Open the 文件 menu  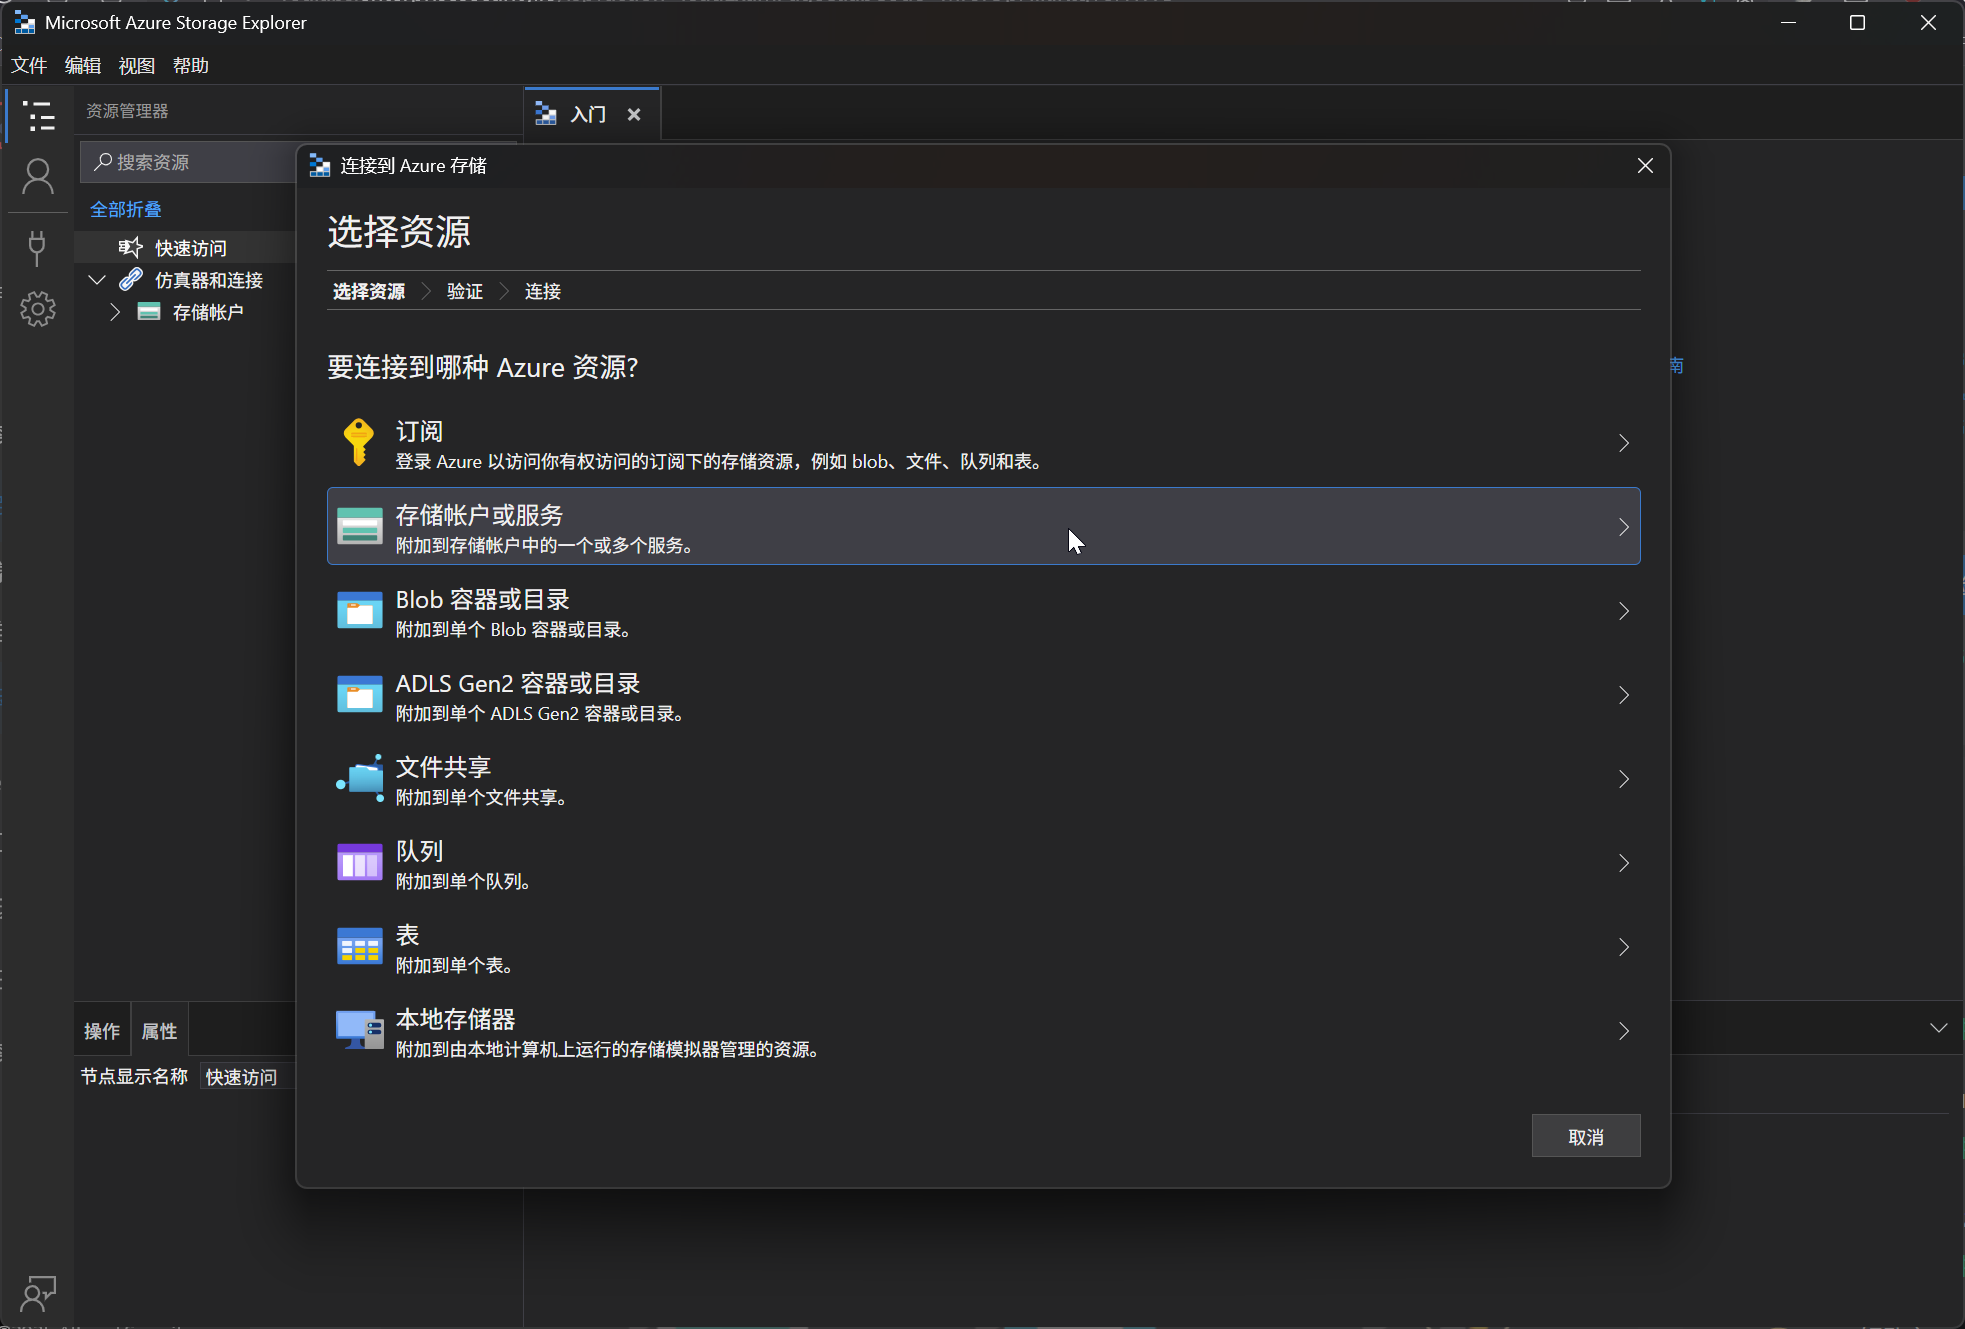click(29, 65)
